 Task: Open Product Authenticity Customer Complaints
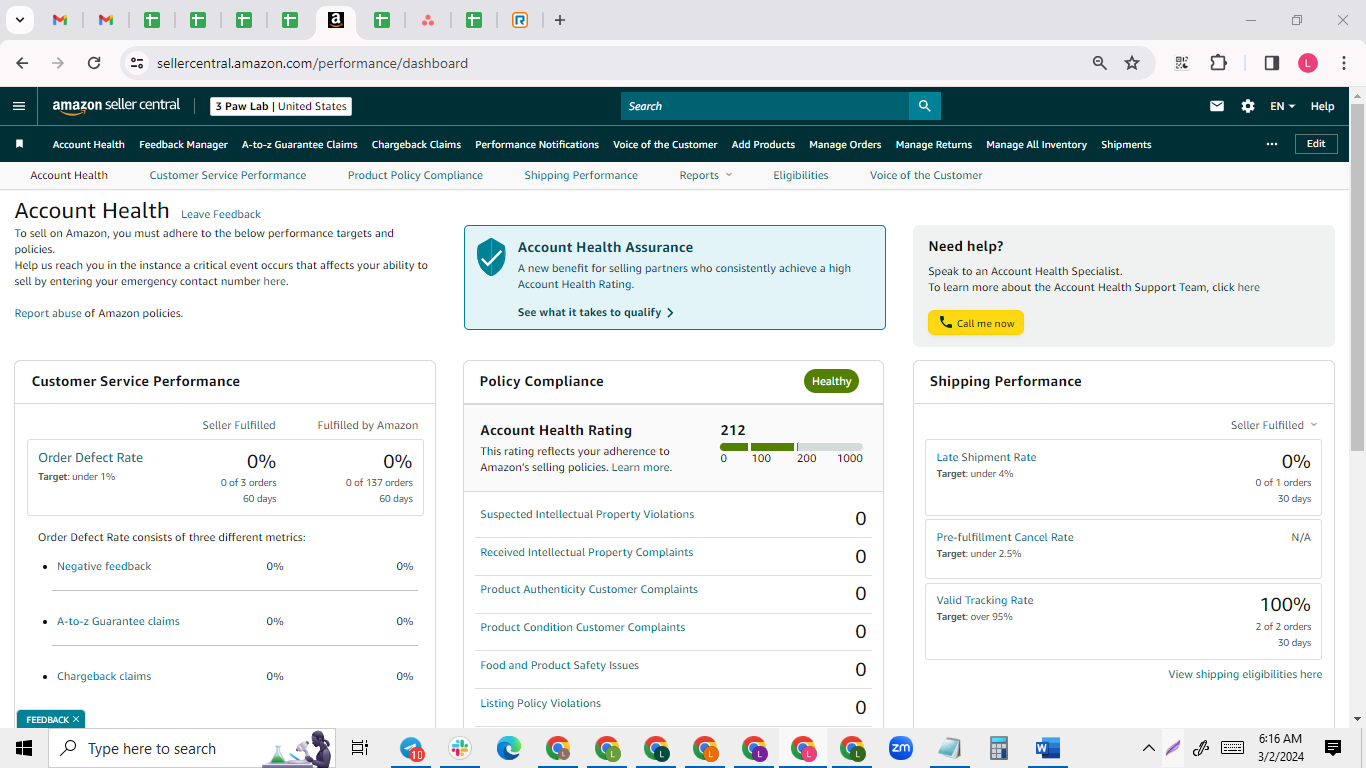click(589, 589)
